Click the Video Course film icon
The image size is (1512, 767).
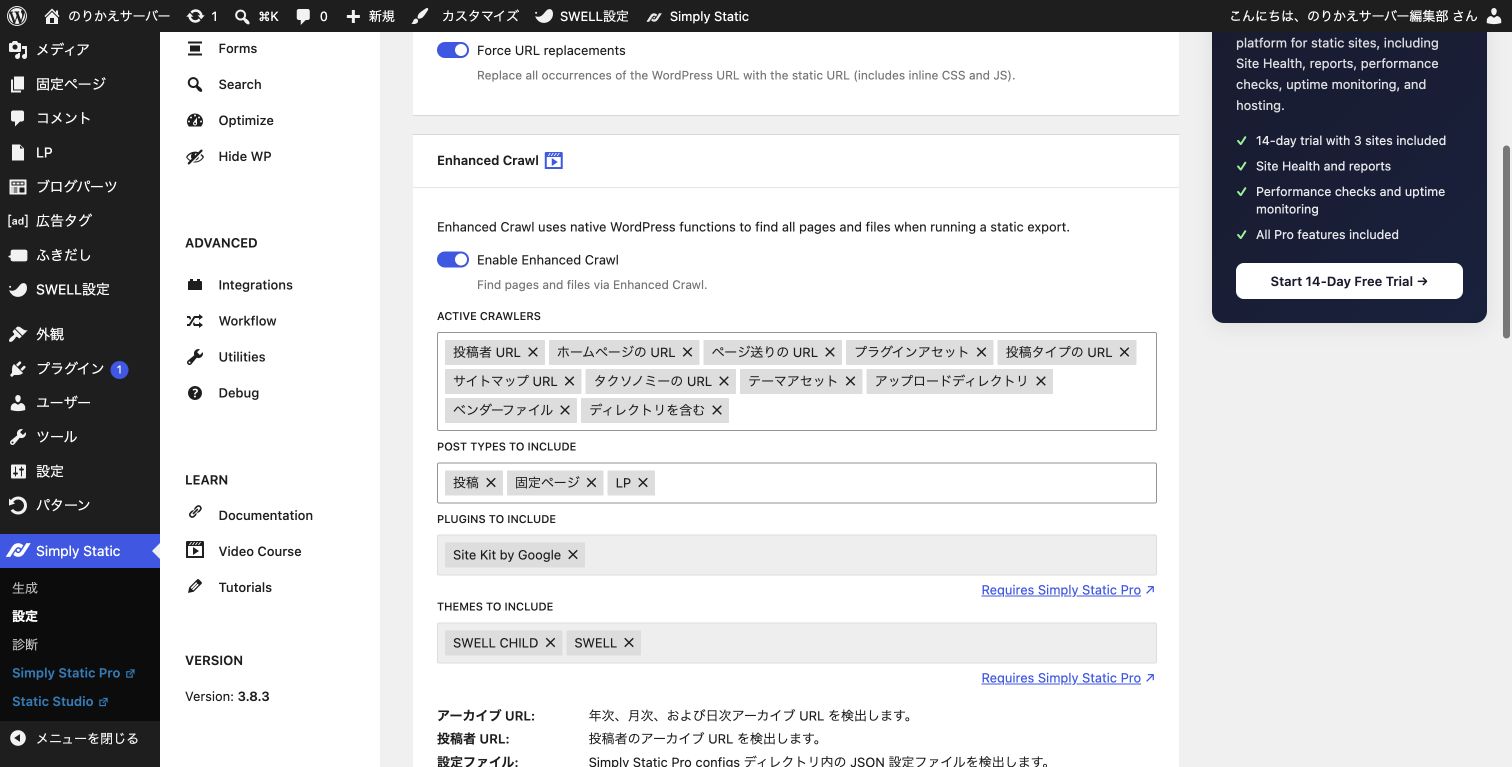pyautogui.click(x=195, y=551)
